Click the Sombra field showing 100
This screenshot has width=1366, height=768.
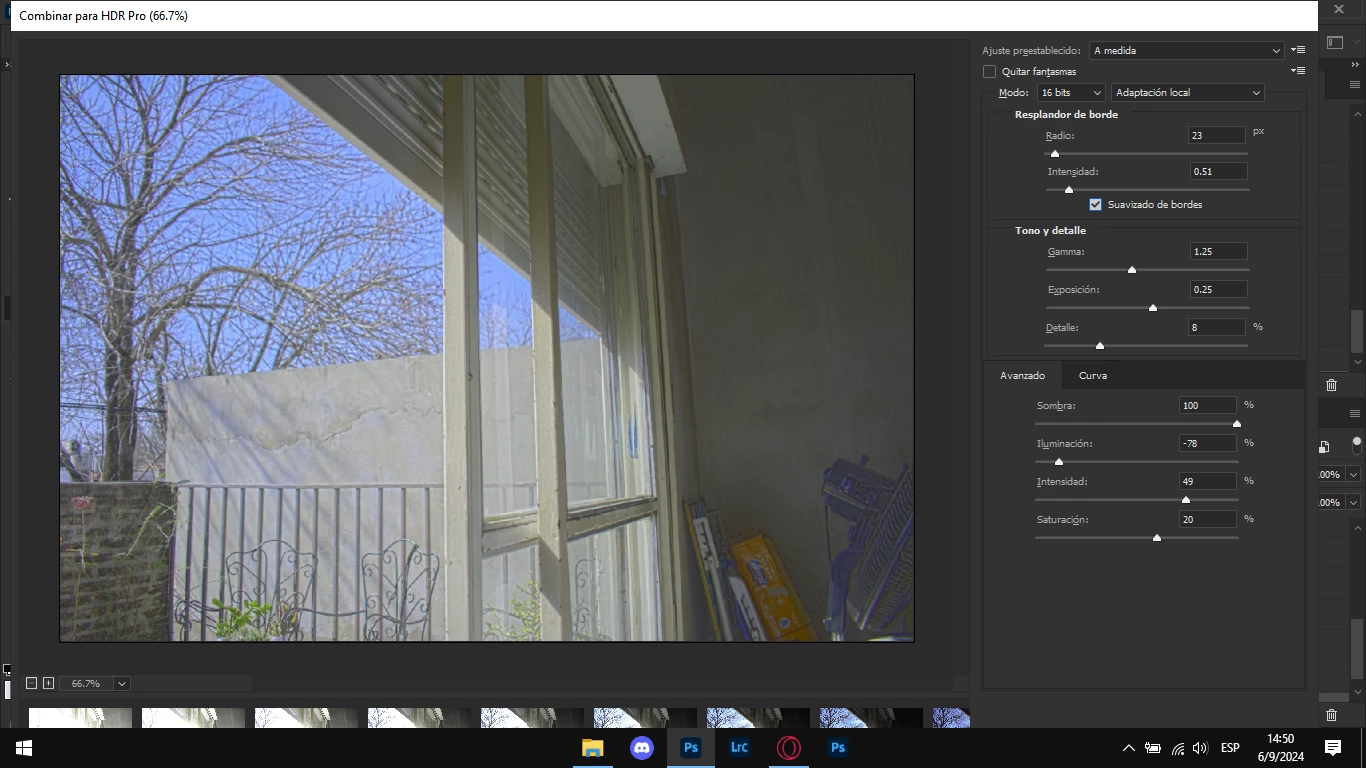1208,405
